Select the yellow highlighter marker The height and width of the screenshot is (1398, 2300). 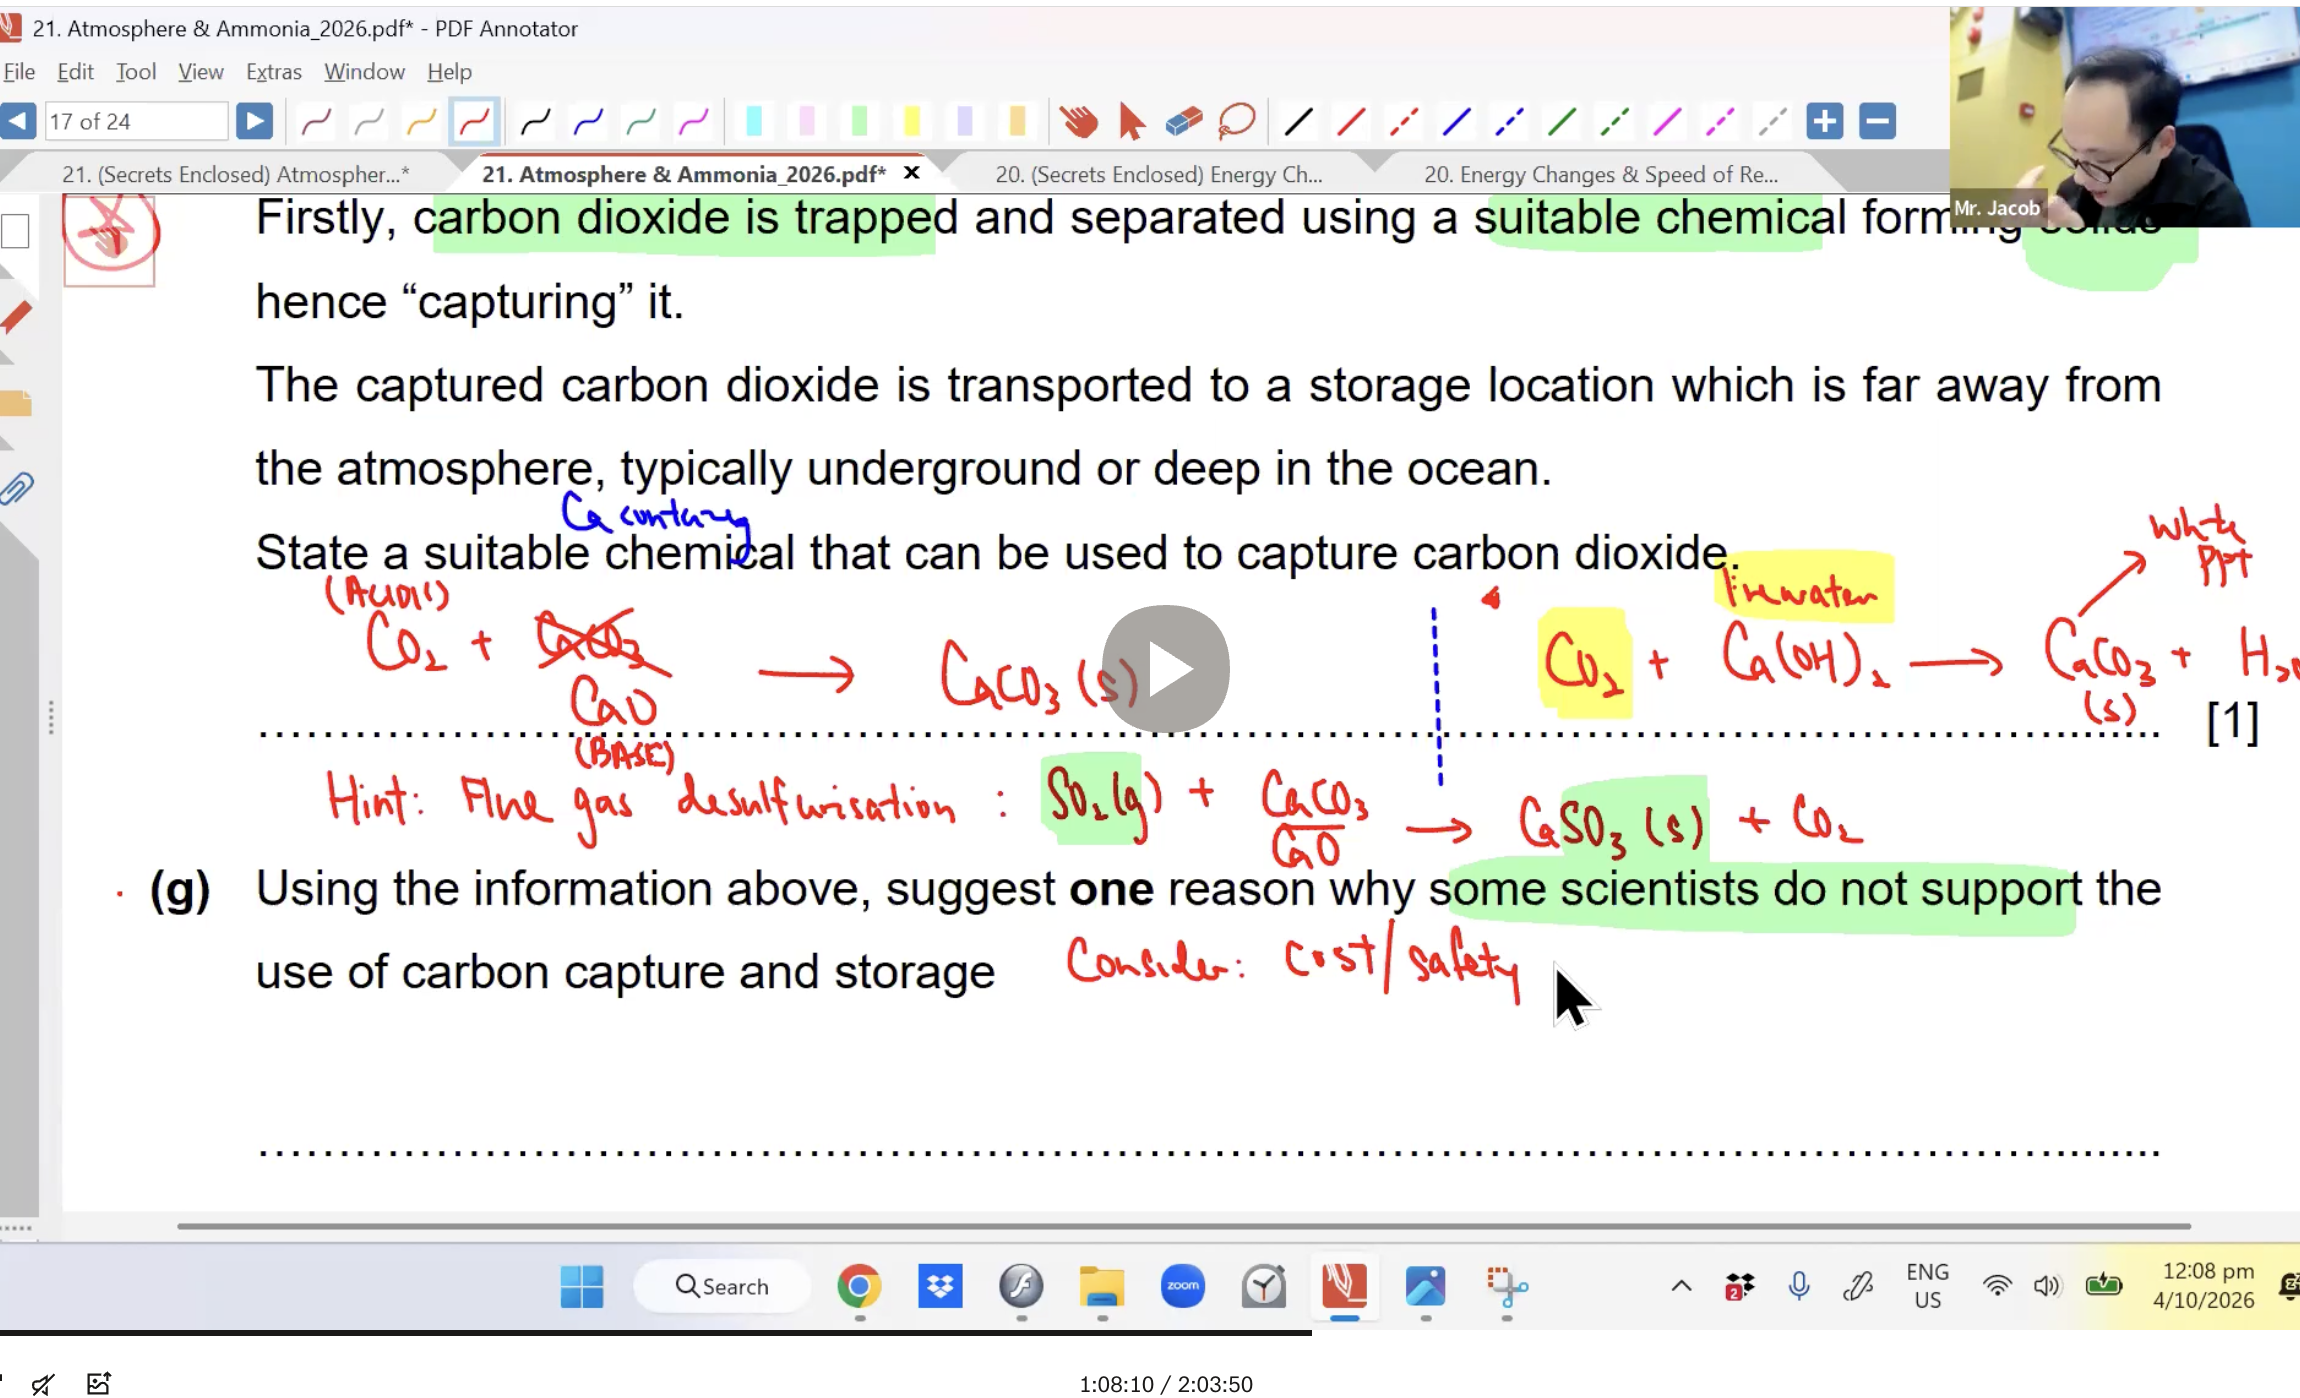912,122
